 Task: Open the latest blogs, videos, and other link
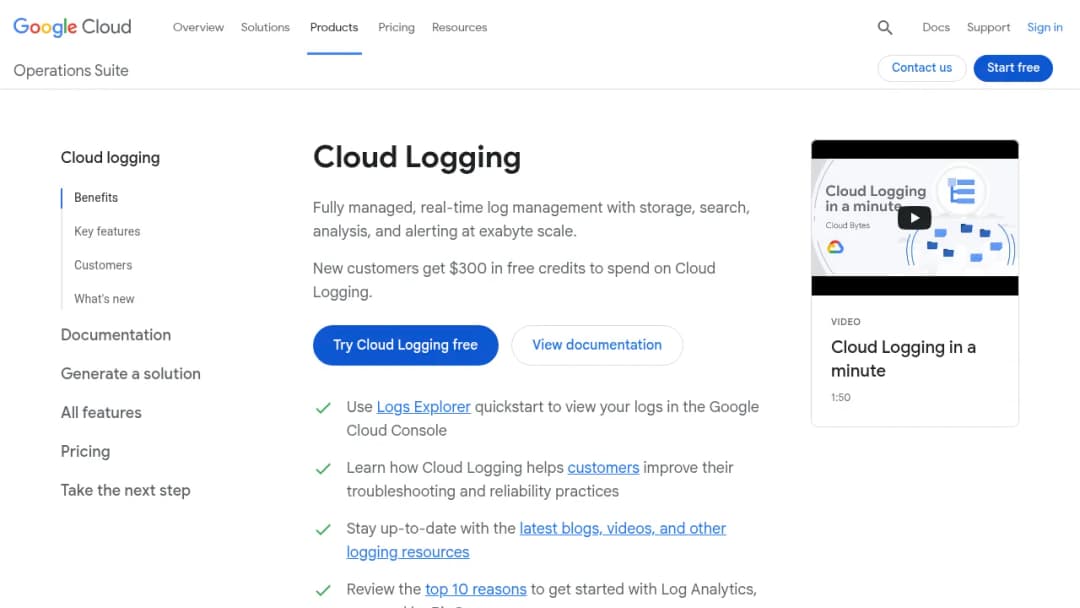point(623,528)
